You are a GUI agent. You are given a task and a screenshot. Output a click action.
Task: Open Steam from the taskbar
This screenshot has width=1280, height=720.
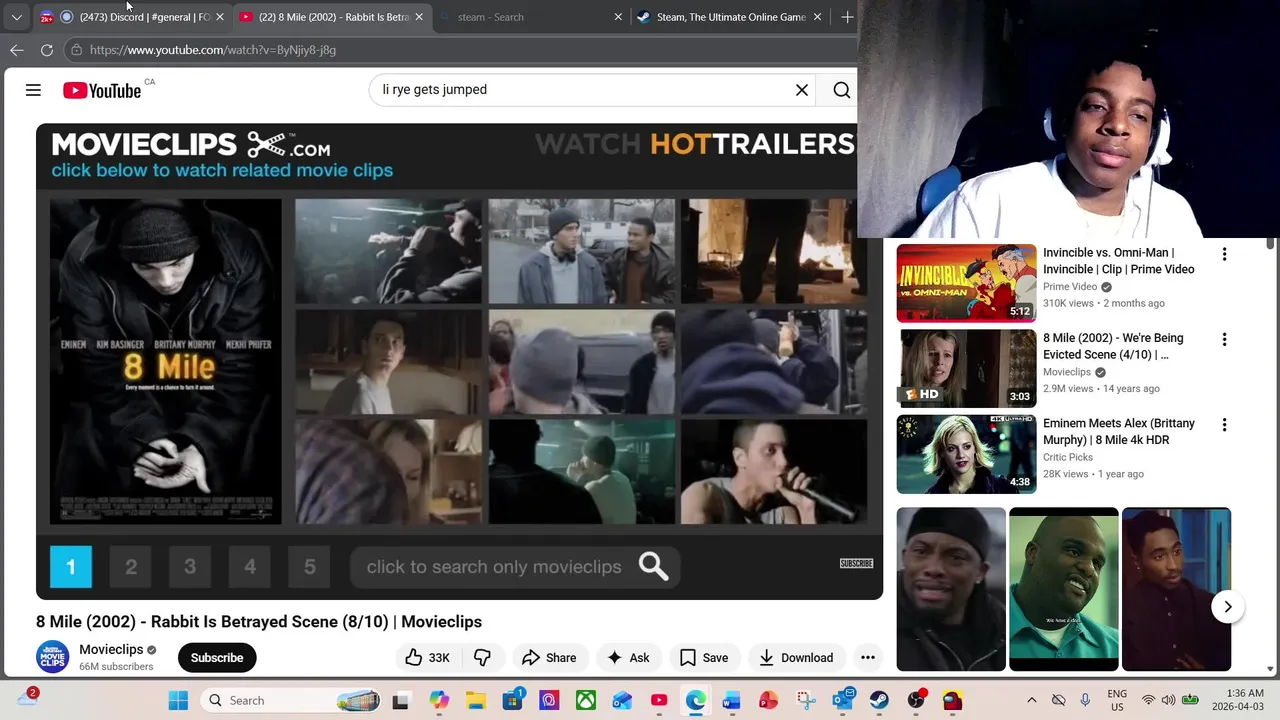[x=879, y=700]
